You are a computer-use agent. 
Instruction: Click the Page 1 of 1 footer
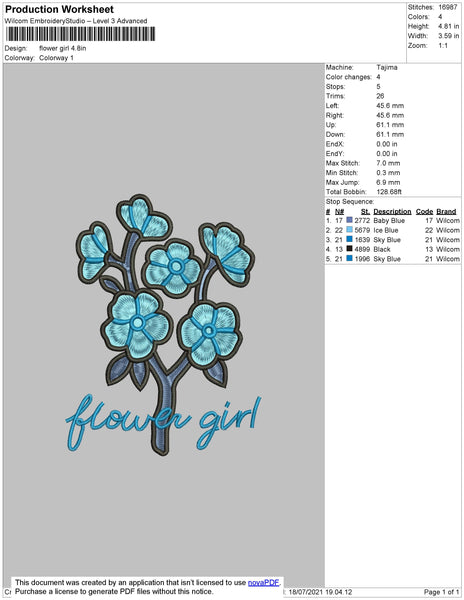441,592
